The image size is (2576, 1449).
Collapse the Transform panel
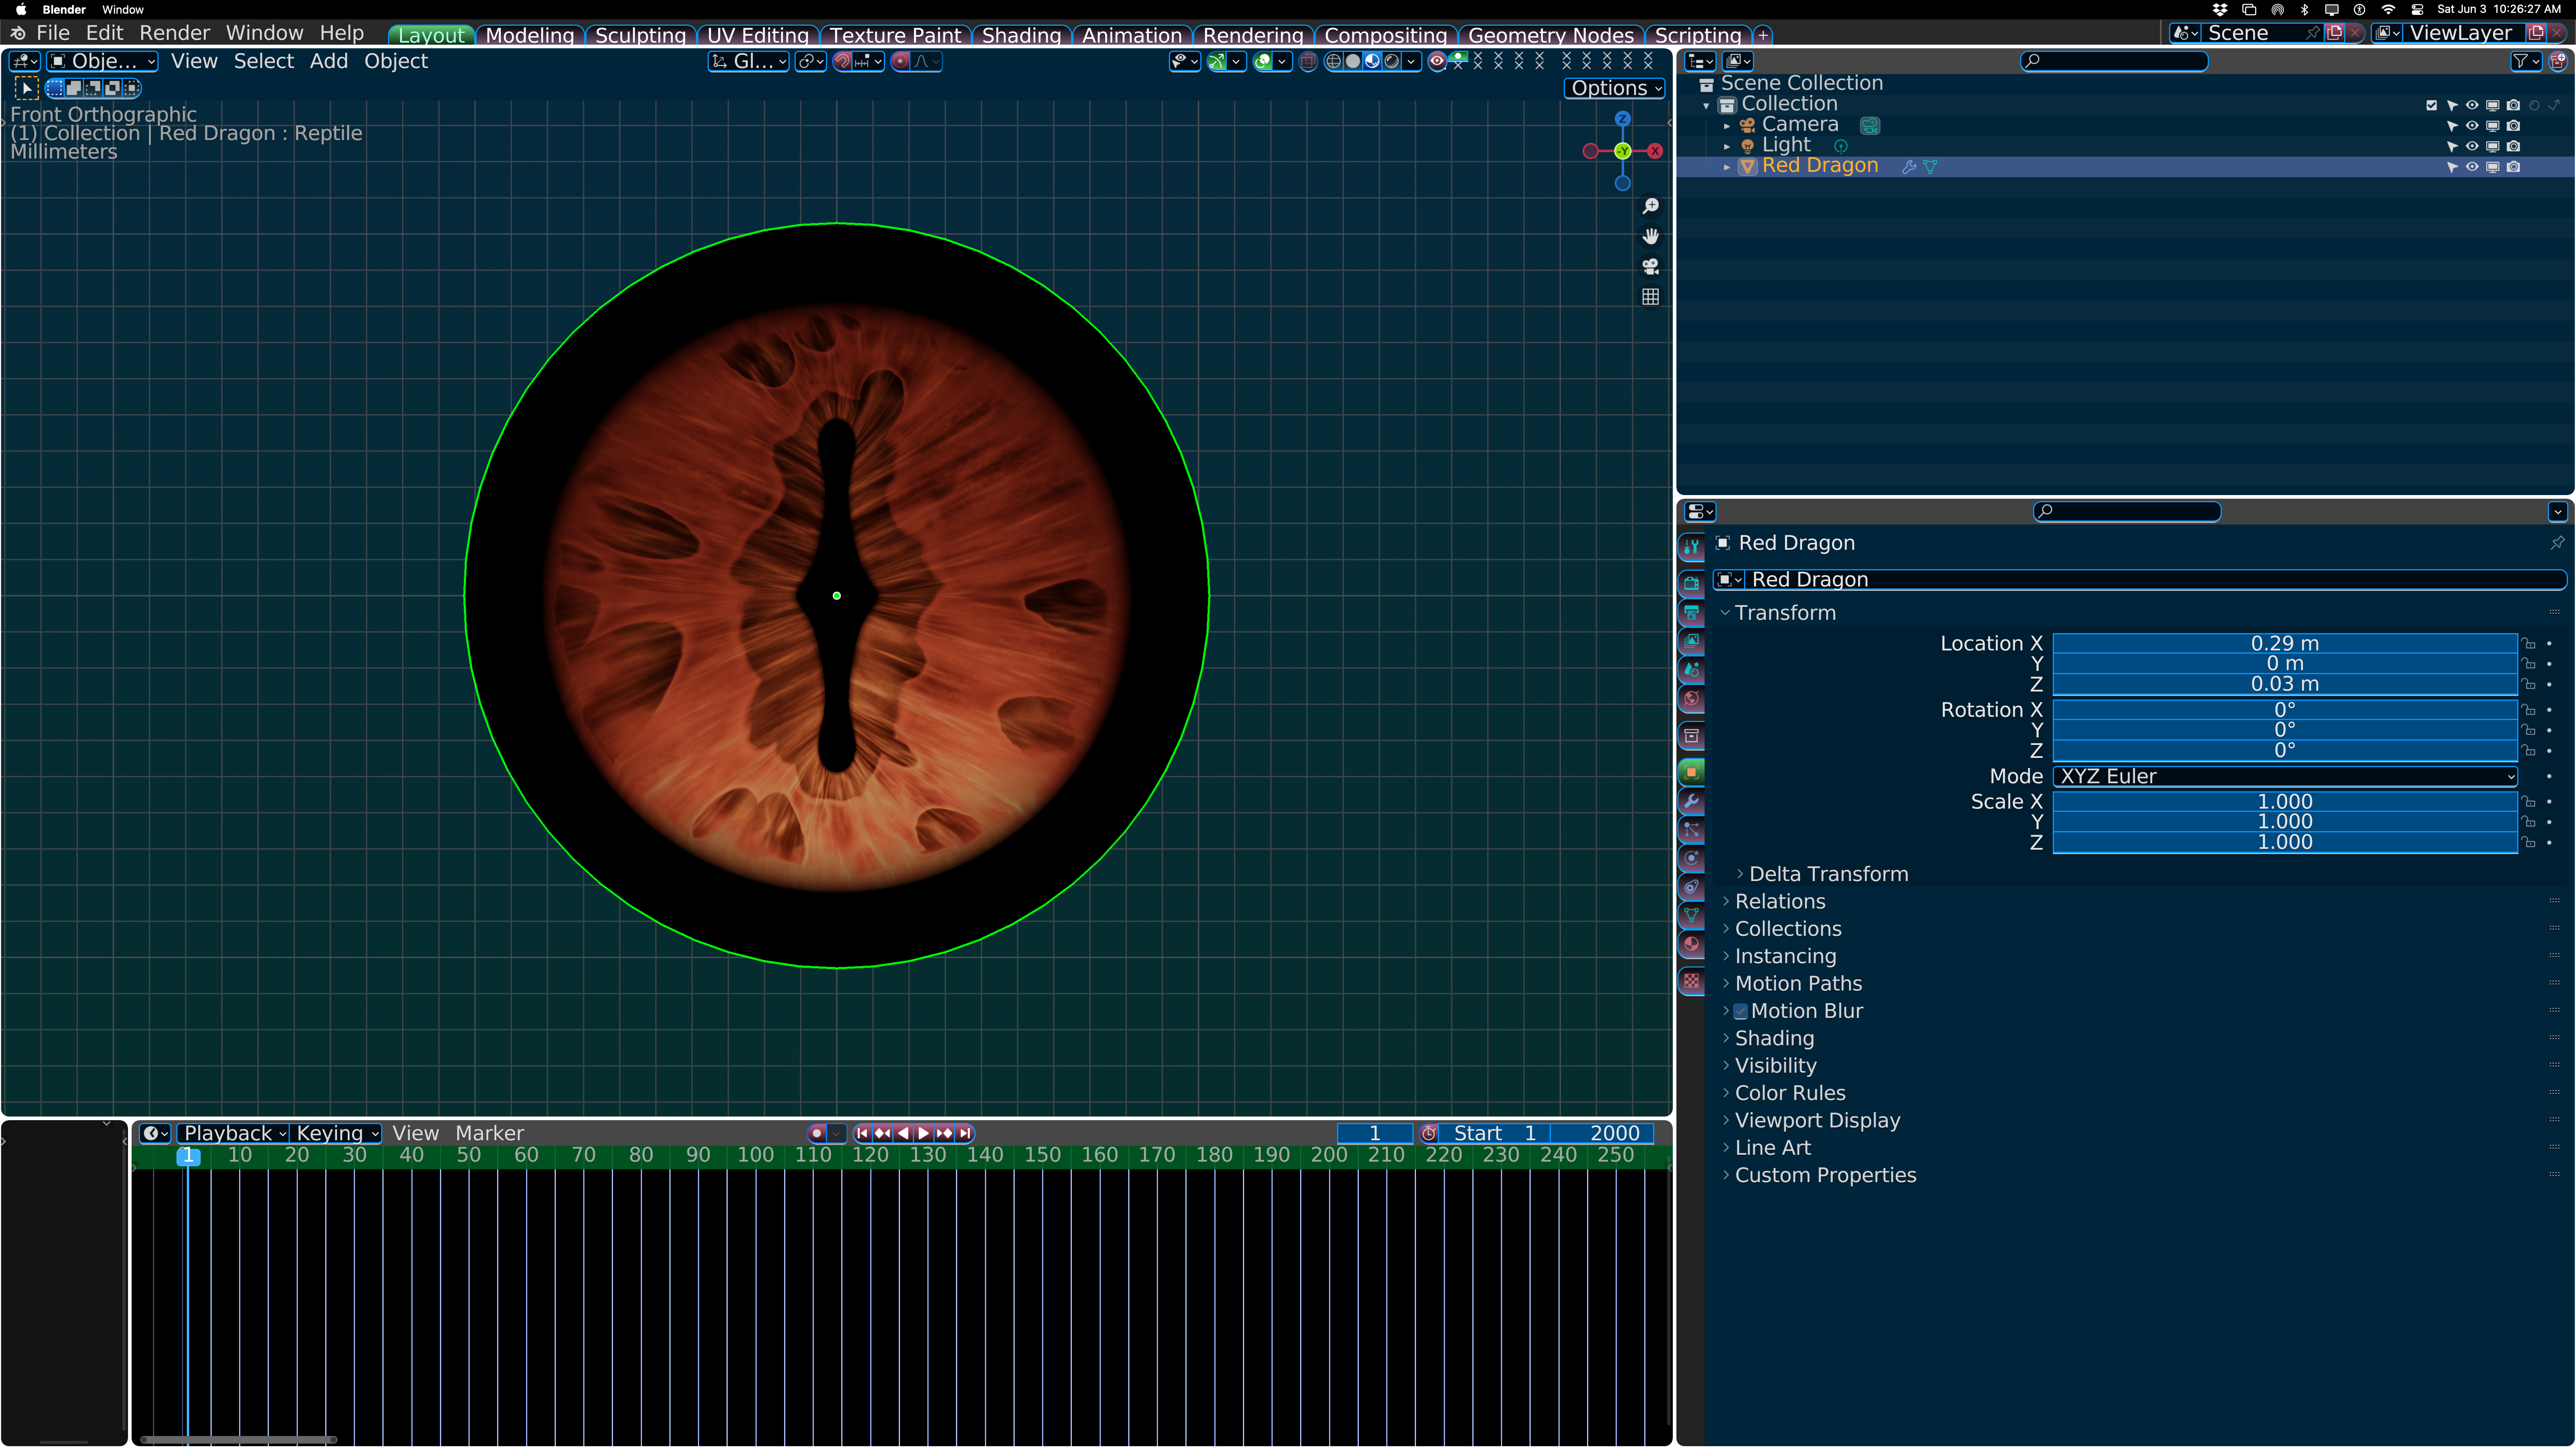click(1785, 613)
